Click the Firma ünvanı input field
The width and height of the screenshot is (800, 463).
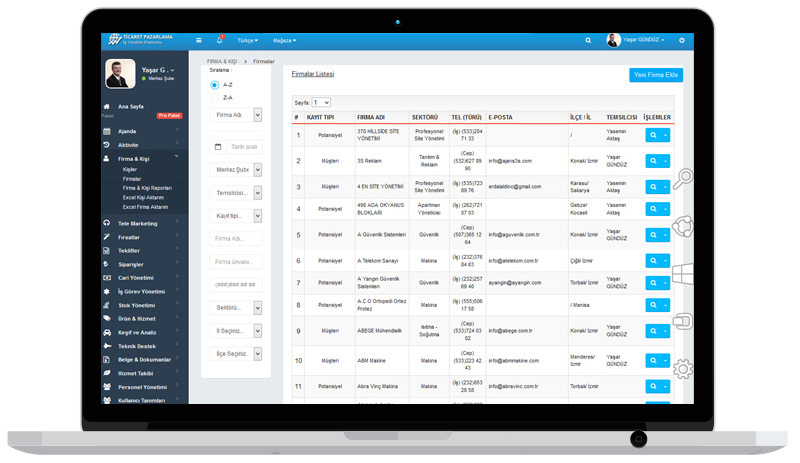(236, 262)
